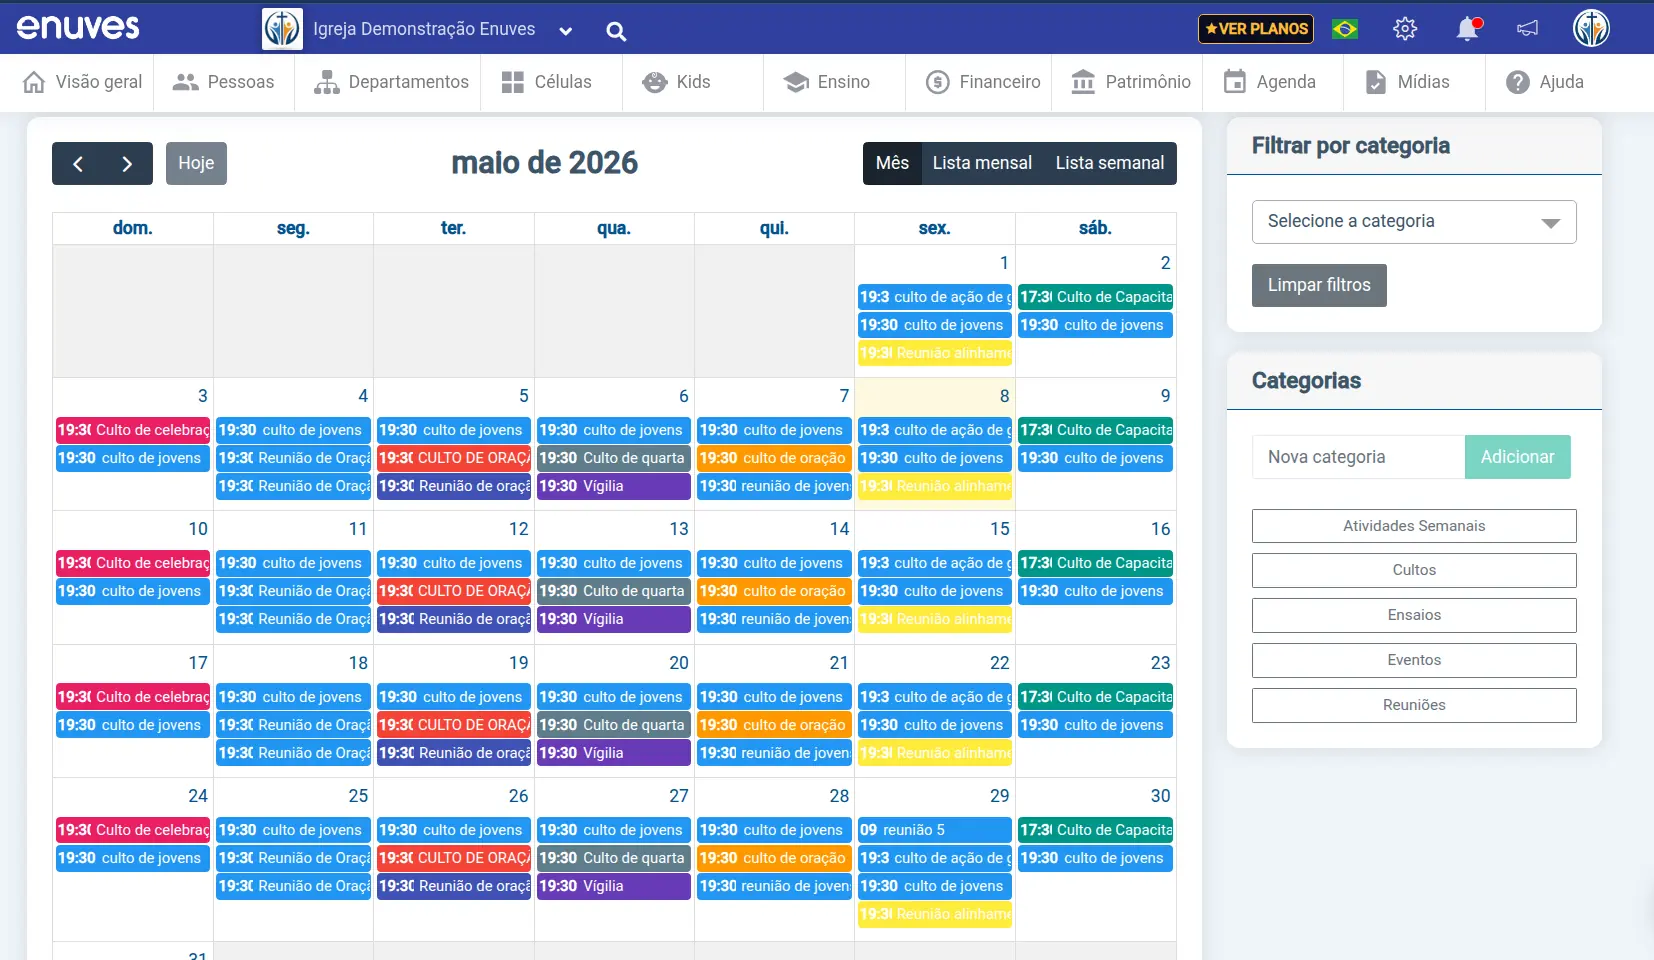Expand the Igreja Demonstração Enuves dropdown
Screen dimensions: 1654x960
coord(565,31)
